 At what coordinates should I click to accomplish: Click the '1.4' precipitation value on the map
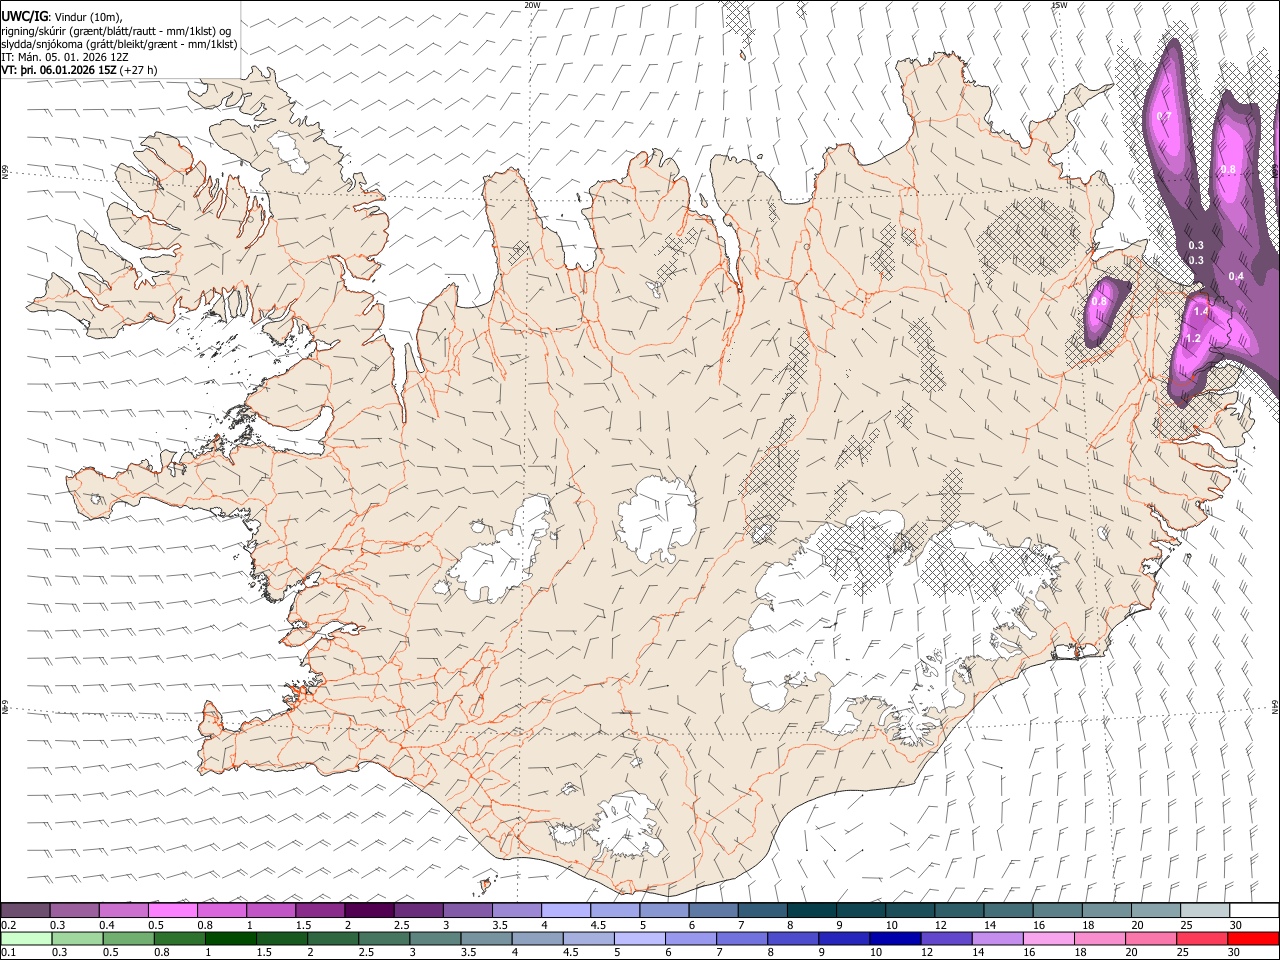1201,312
